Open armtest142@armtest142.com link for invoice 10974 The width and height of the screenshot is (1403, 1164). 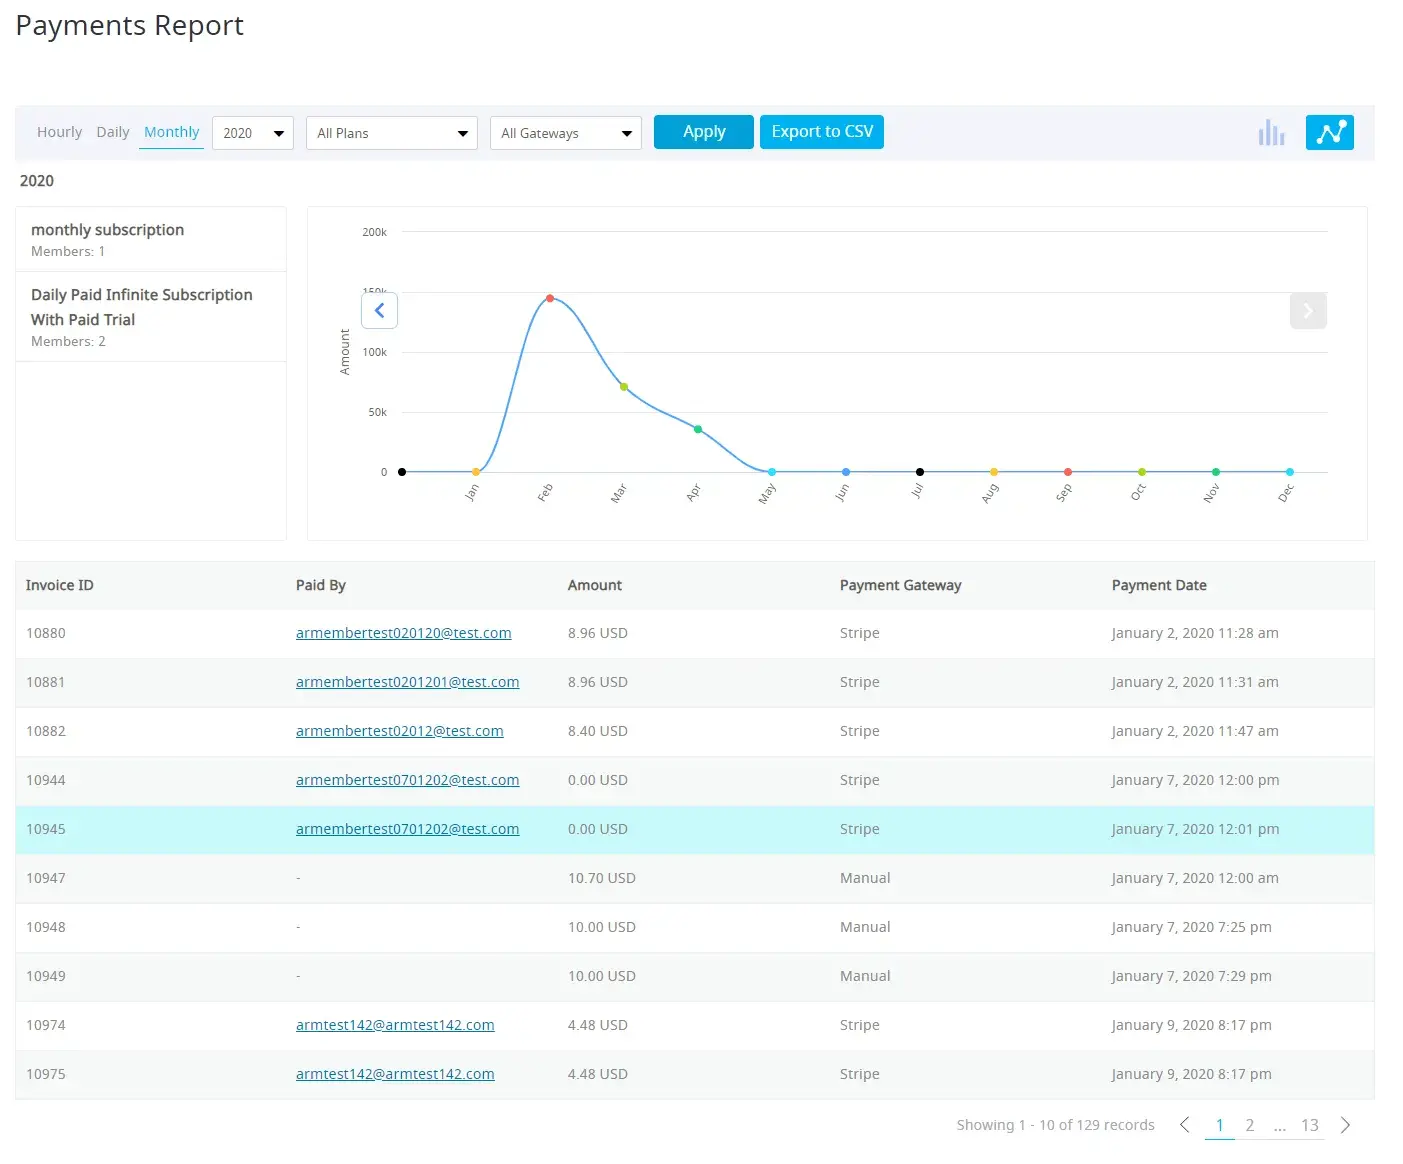[395, 1025]
